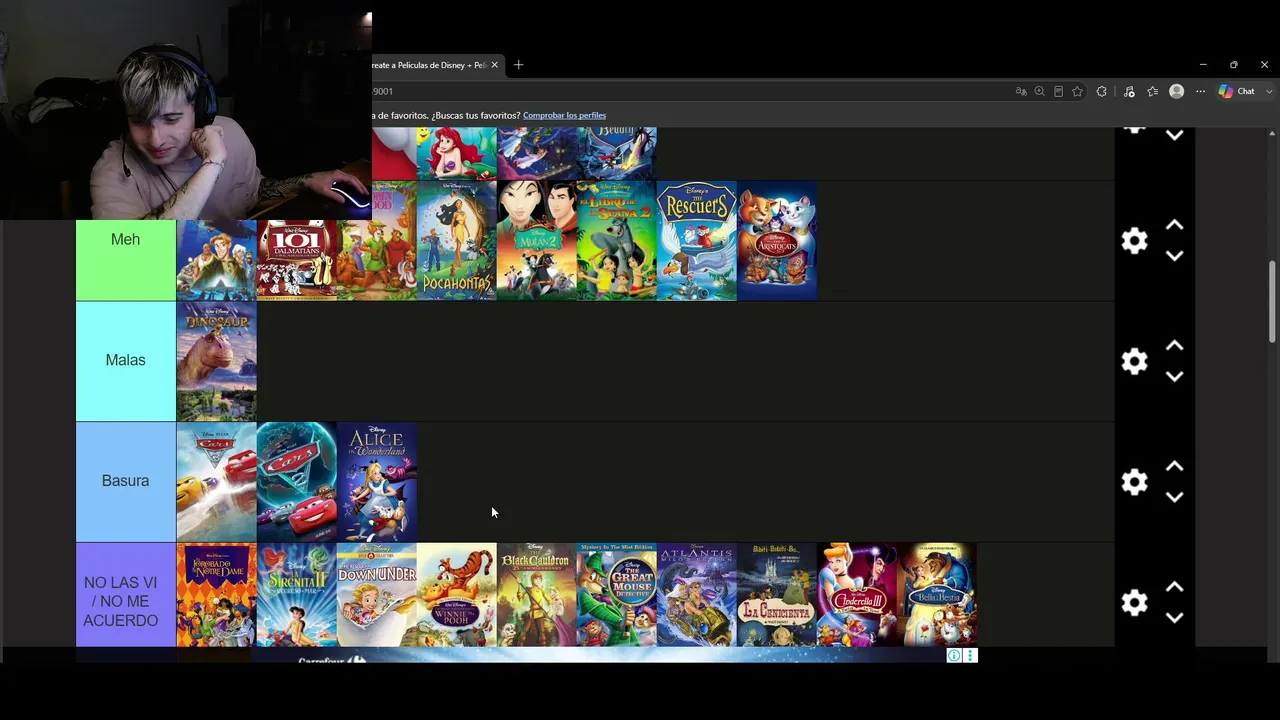This screenshot has height=720, width=1280.
Task: Add page to favorites with star icon
Action: 1077,91
